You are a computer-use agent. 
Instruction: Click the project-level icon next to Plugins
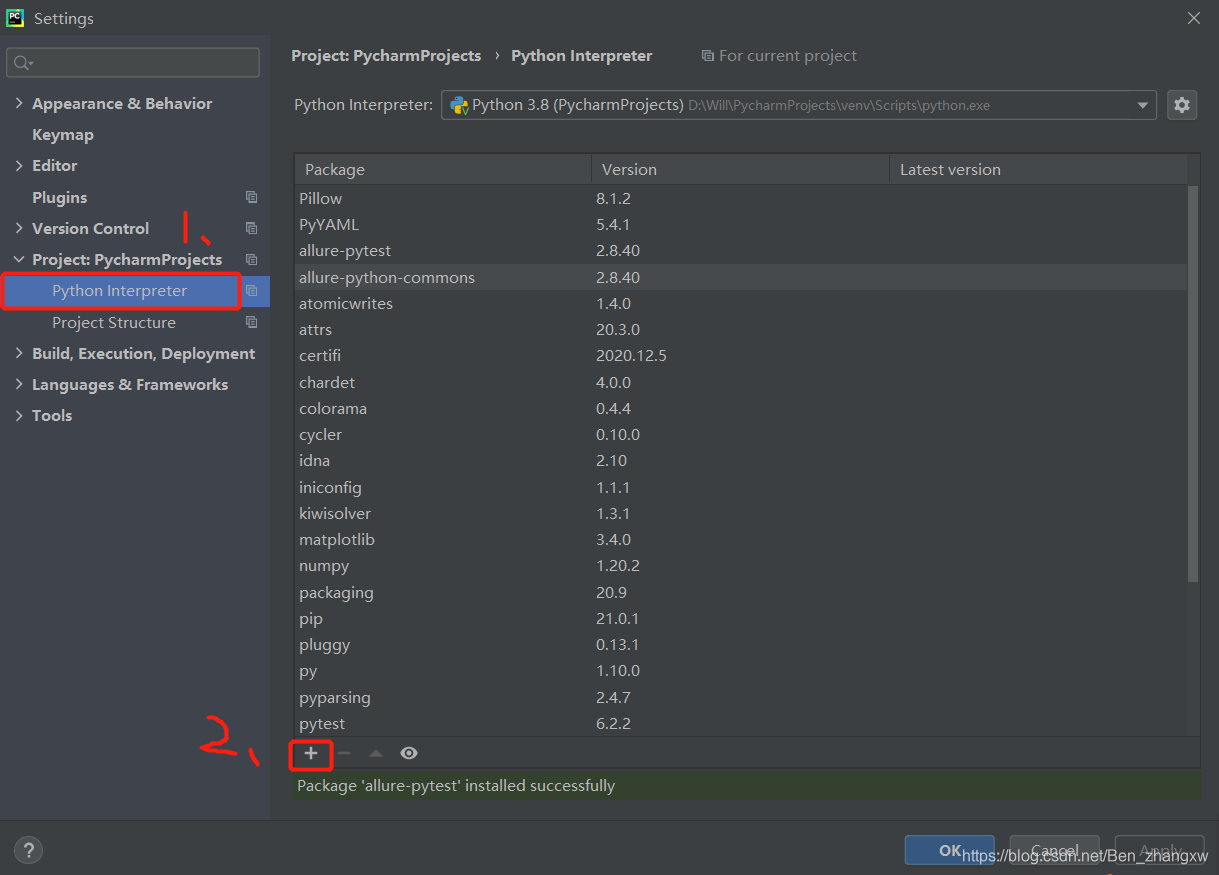click(251, 197)
